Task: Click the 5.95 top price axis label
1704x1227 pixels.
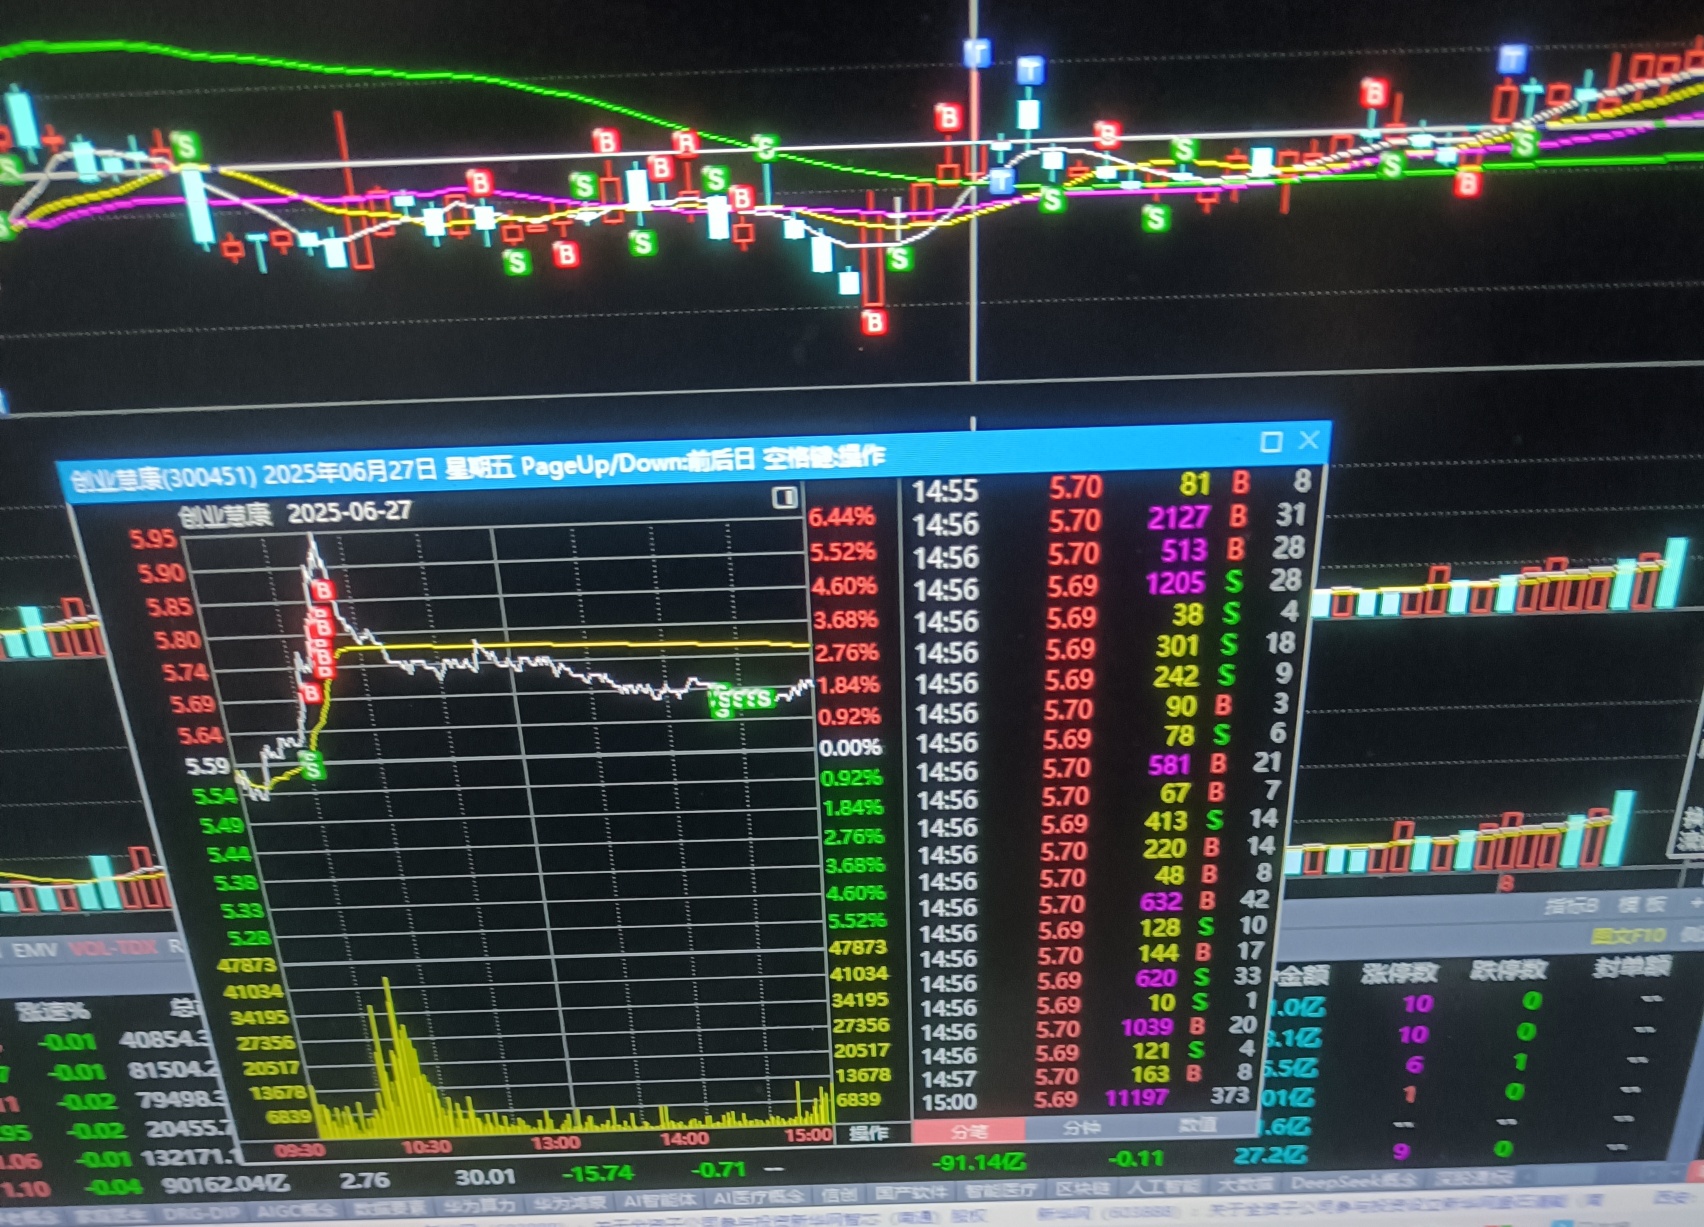Action: pyautogui.click(x=153, y=539)
